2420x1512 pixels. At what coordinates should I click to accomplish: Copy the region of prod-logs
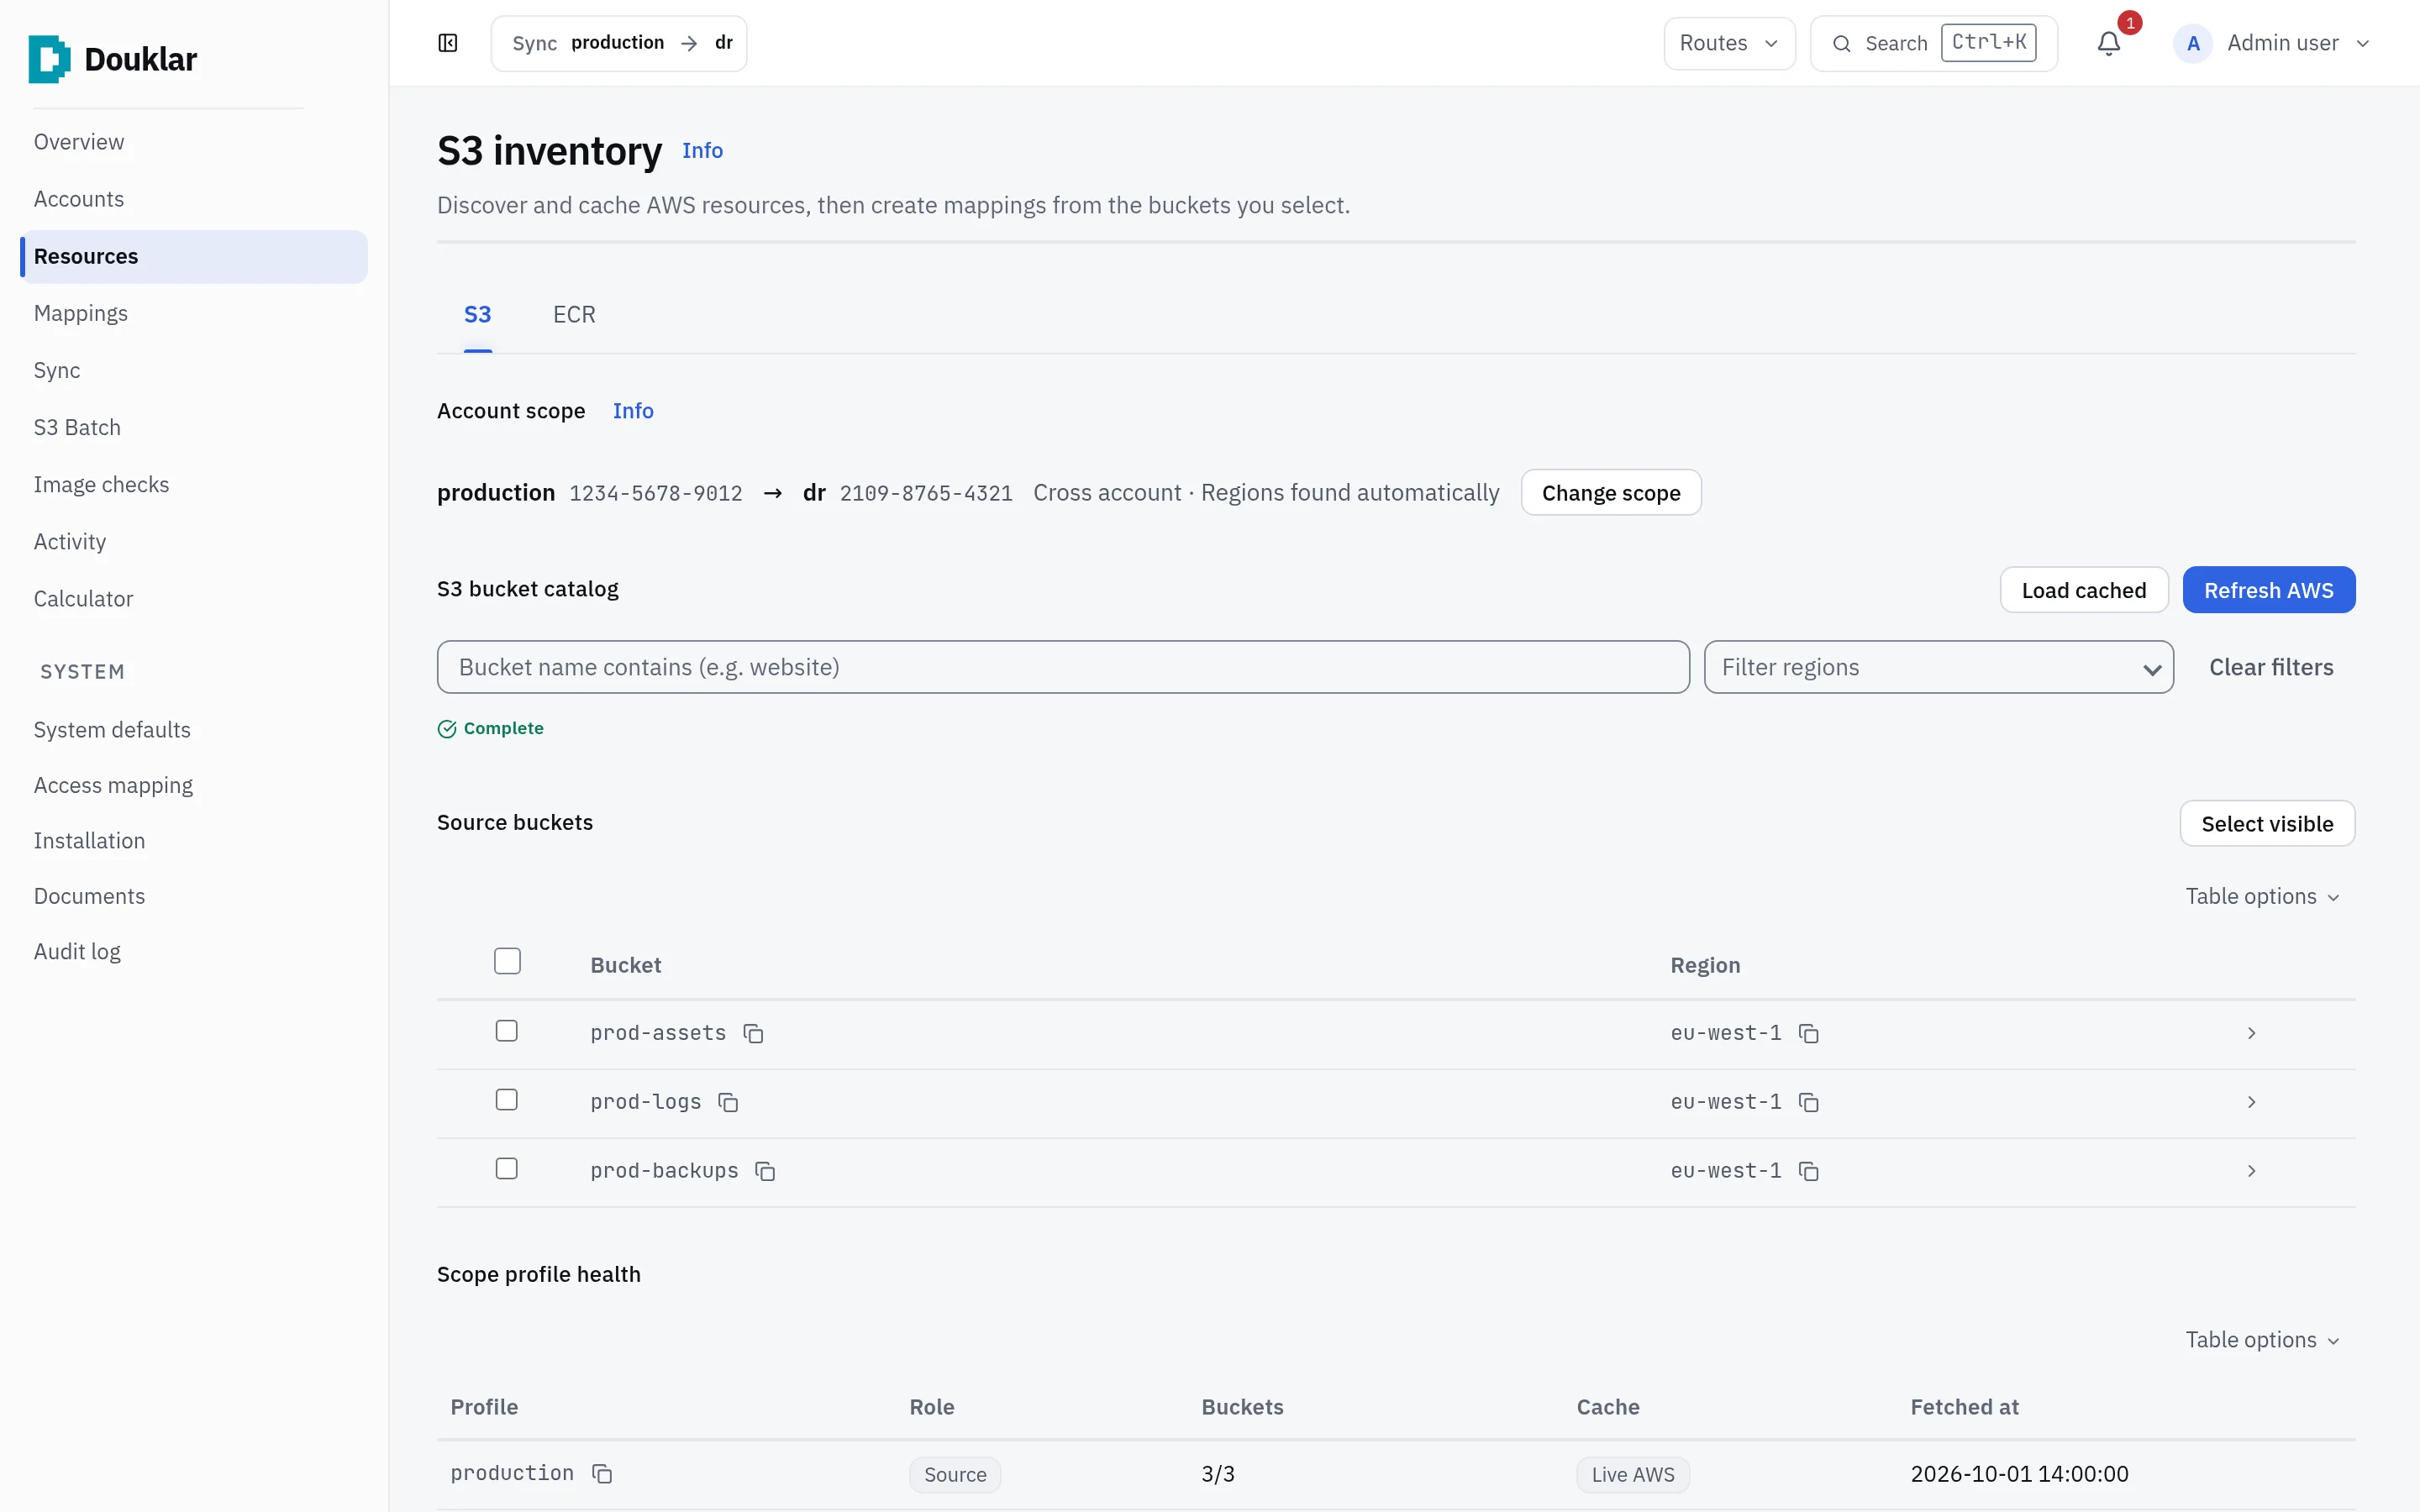[x=1808, y=1102]
